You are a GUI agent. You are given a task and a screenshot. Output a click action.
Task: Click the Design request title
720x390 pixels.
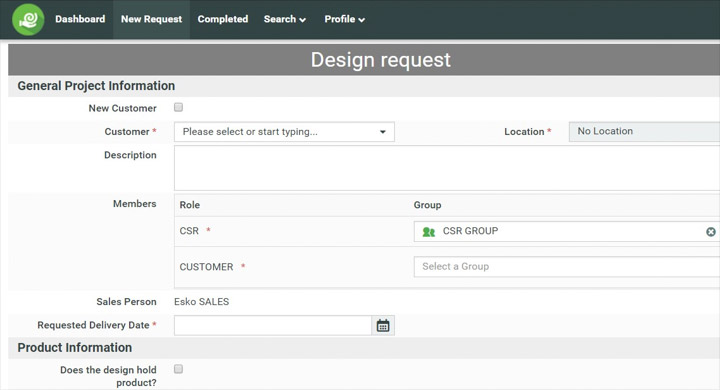[x=381, y=60]
